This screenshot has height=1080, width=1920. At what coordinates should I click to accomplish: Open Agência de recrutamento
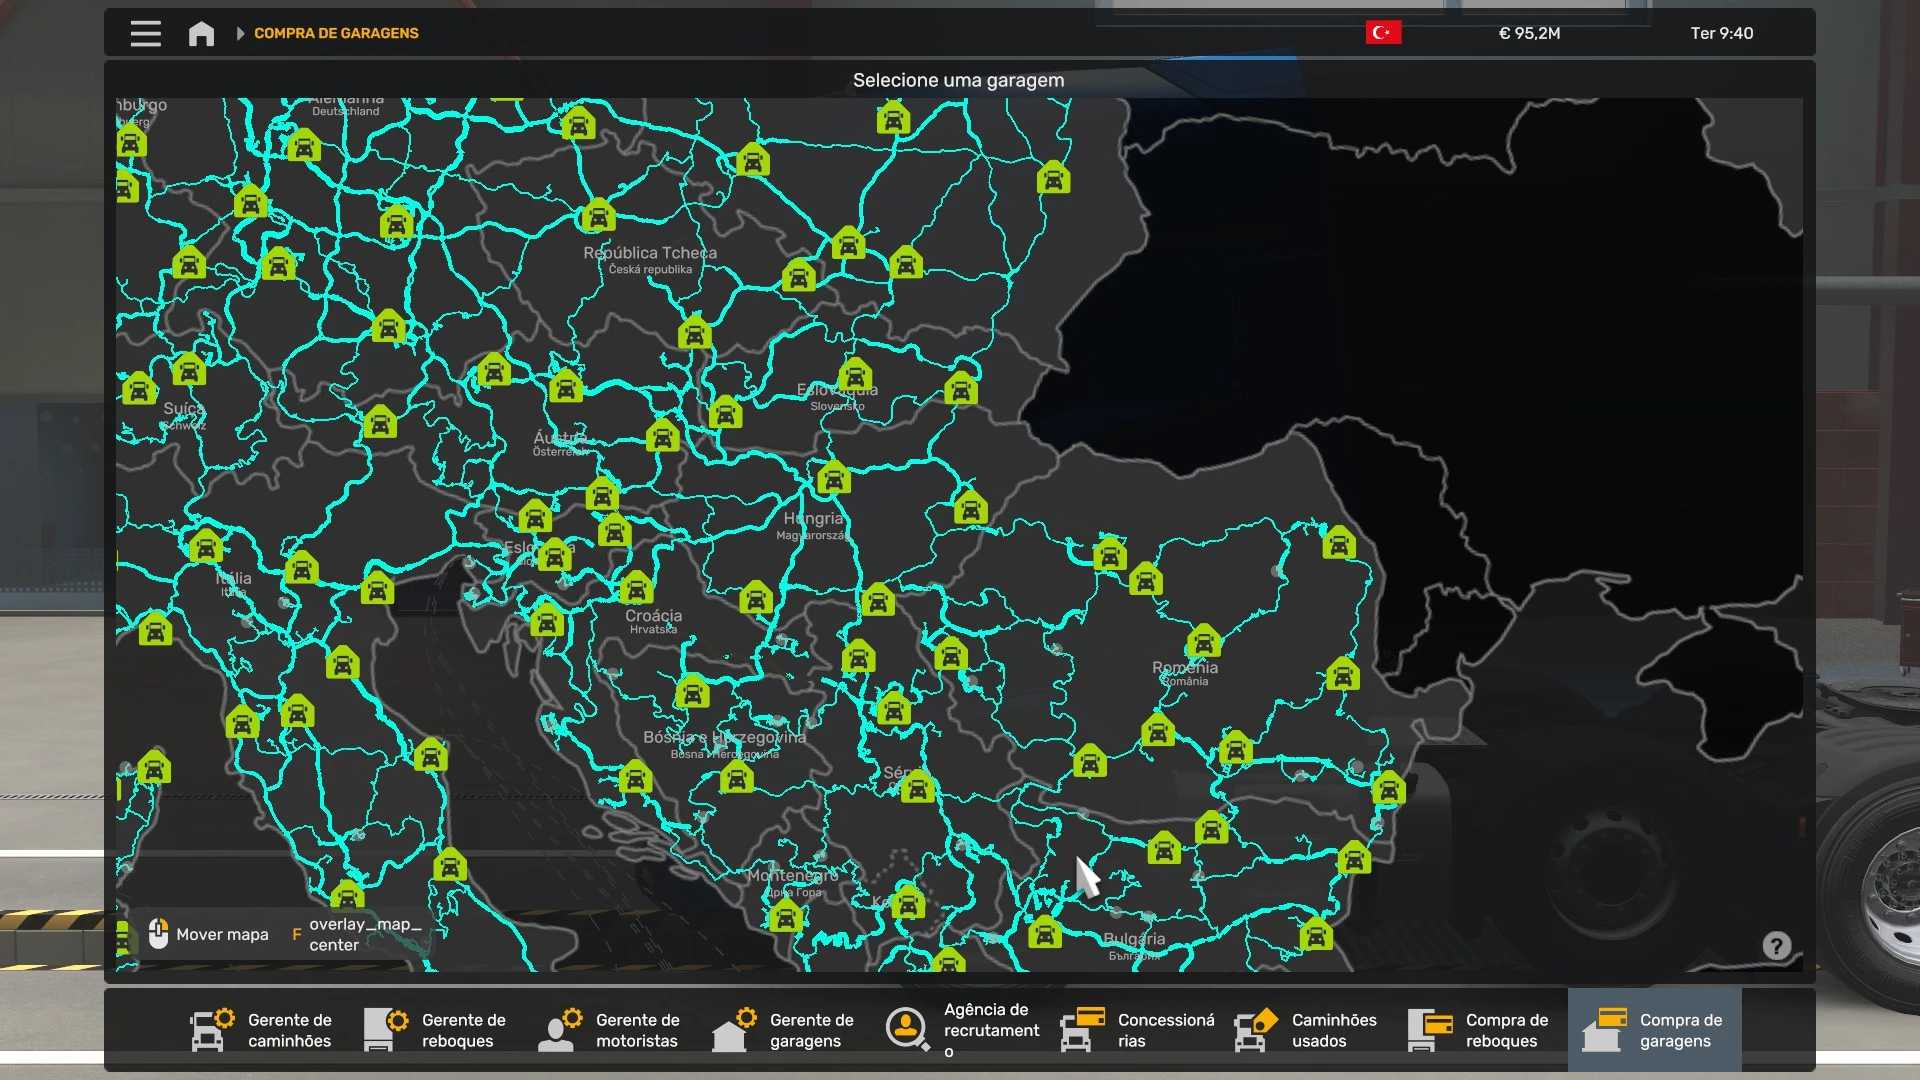(963, 1030)
